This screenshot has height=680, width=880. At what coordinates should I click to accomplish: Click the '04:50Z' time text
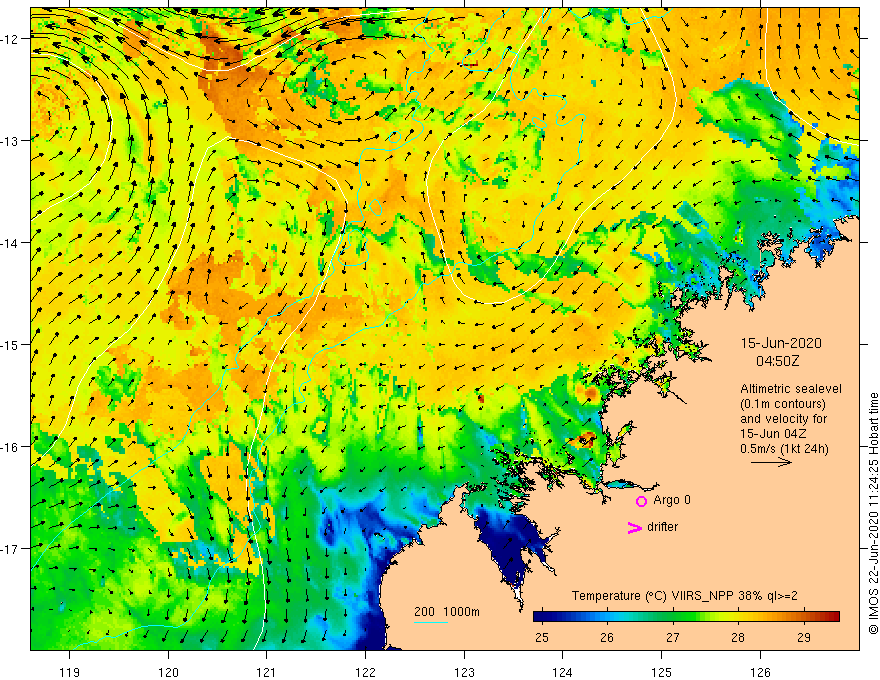pyautogui.click(x=777, y=361)
